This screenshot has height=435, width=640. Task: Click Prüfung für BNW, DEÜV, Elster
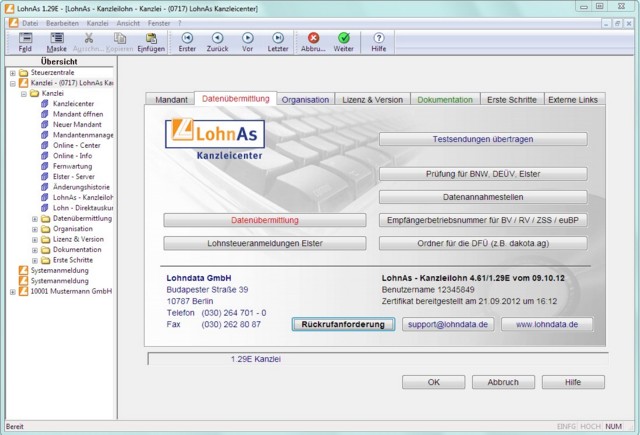pos(483,174)
